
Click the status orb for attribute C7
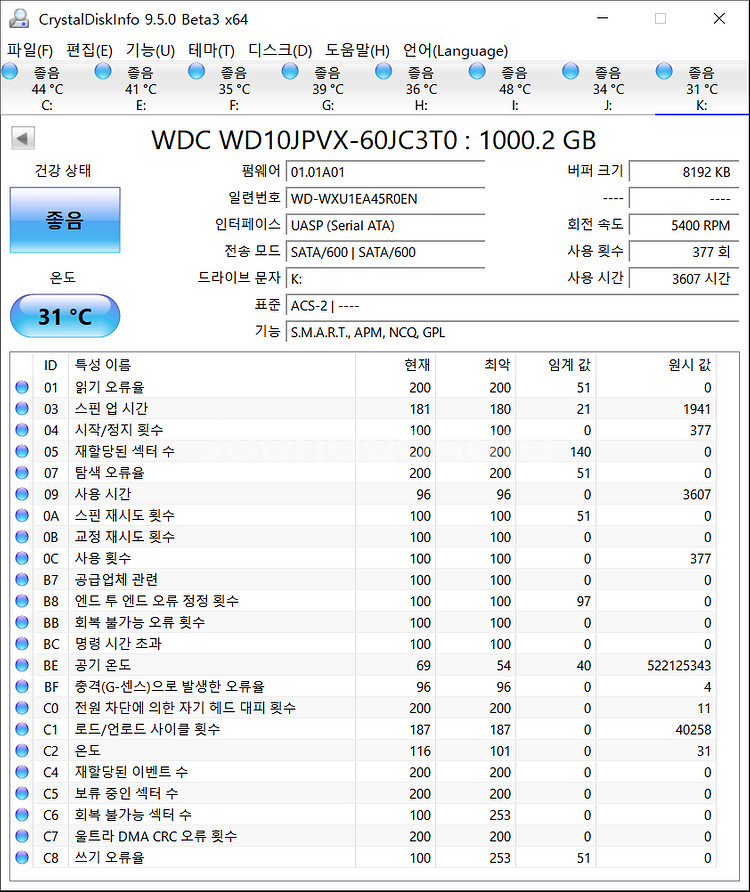tap(22, 836)
